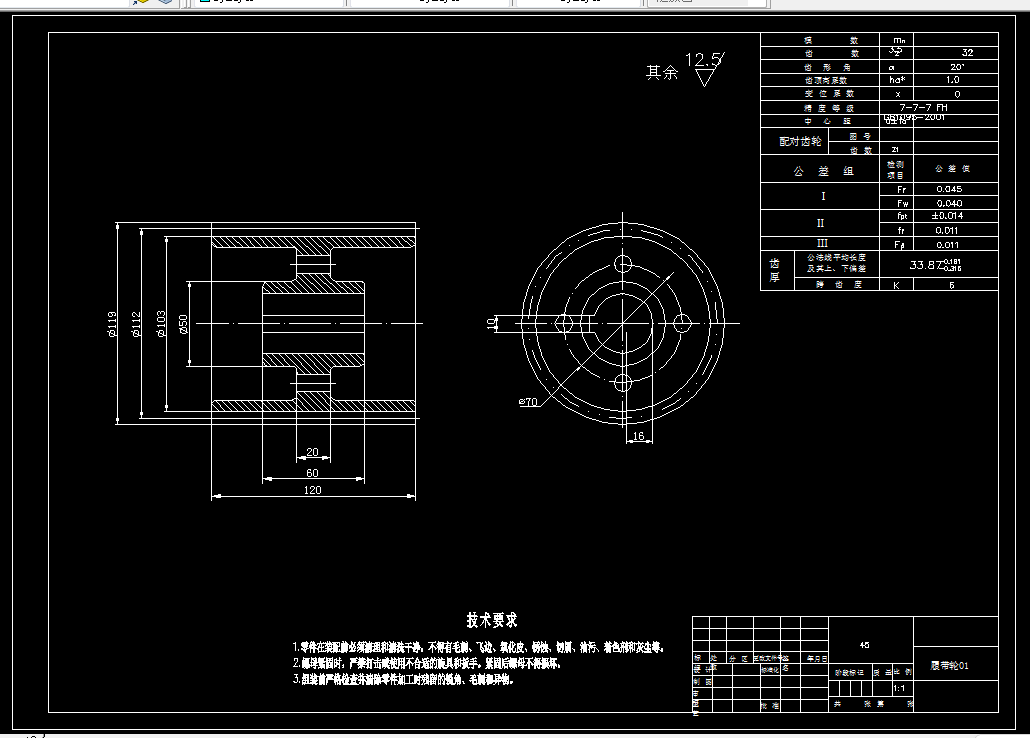Select the right hole in end view
The image size is (1030, 738).
[x=683, y=323]
